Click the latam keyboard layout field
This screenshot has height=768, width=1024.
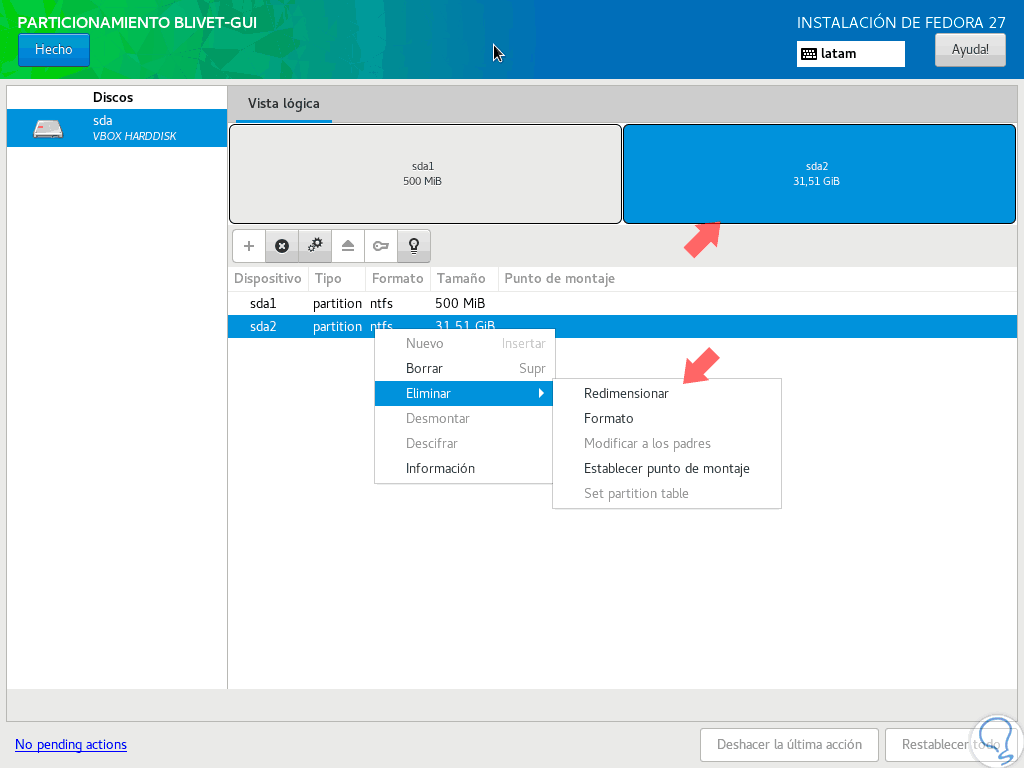tap(850, 54)
